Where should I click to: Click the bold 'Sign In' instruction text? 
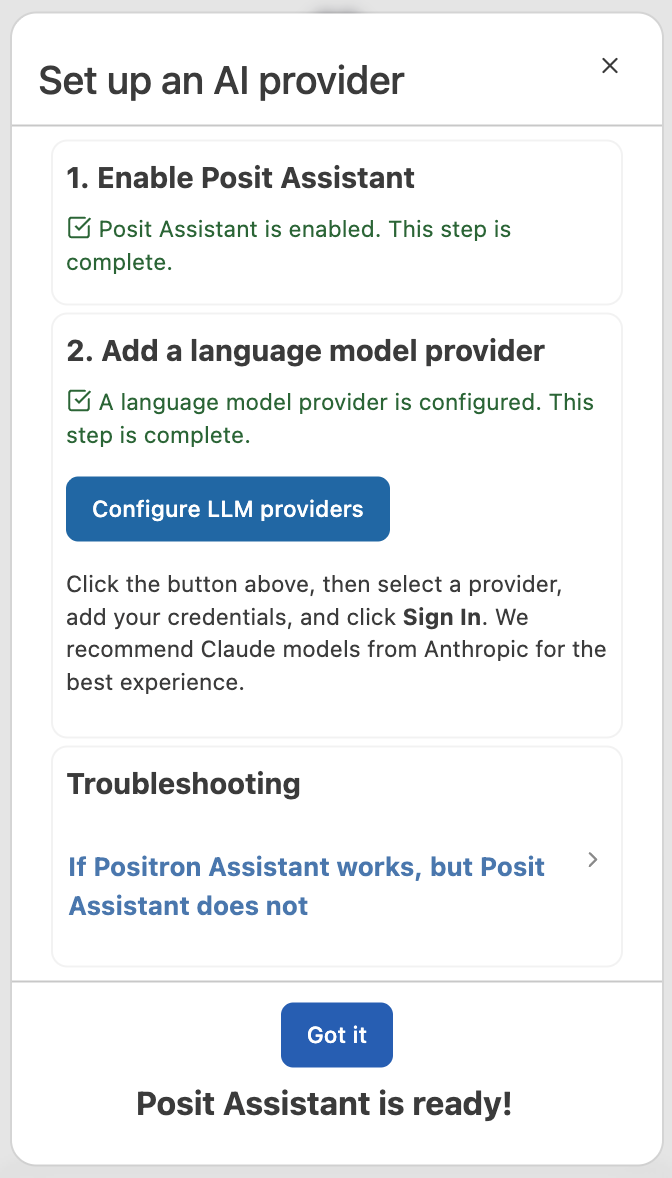(x=441, y=617)
